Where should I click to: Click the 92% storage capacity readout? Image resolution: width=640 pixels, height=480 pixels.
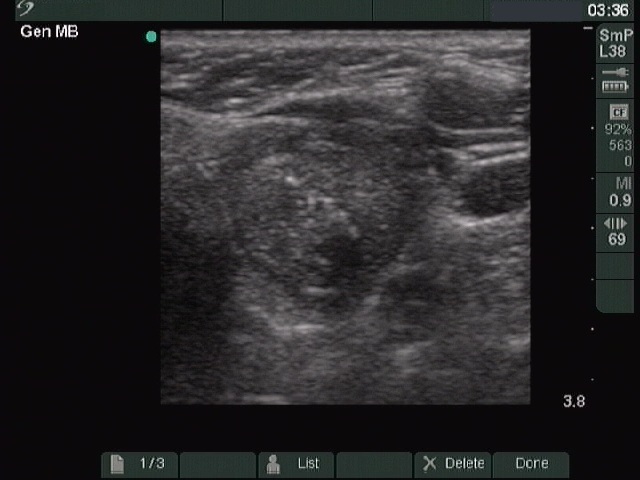pyautogui.click(x=619, y=130)
